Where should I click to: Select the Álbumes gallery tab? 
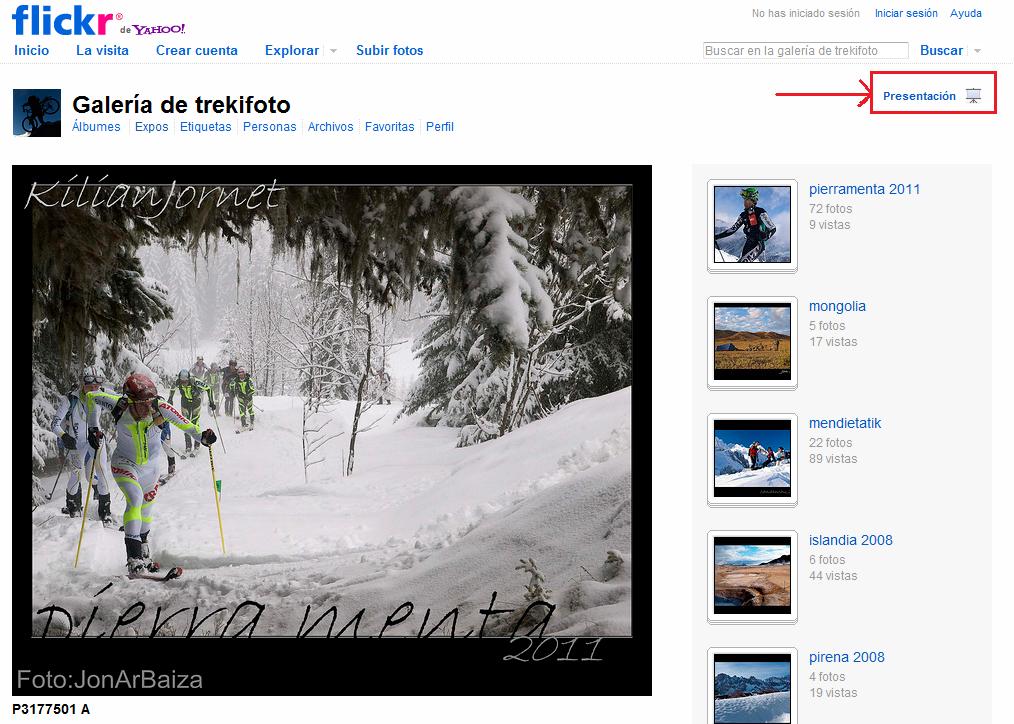pyautogui.click(x=96, y=127)
